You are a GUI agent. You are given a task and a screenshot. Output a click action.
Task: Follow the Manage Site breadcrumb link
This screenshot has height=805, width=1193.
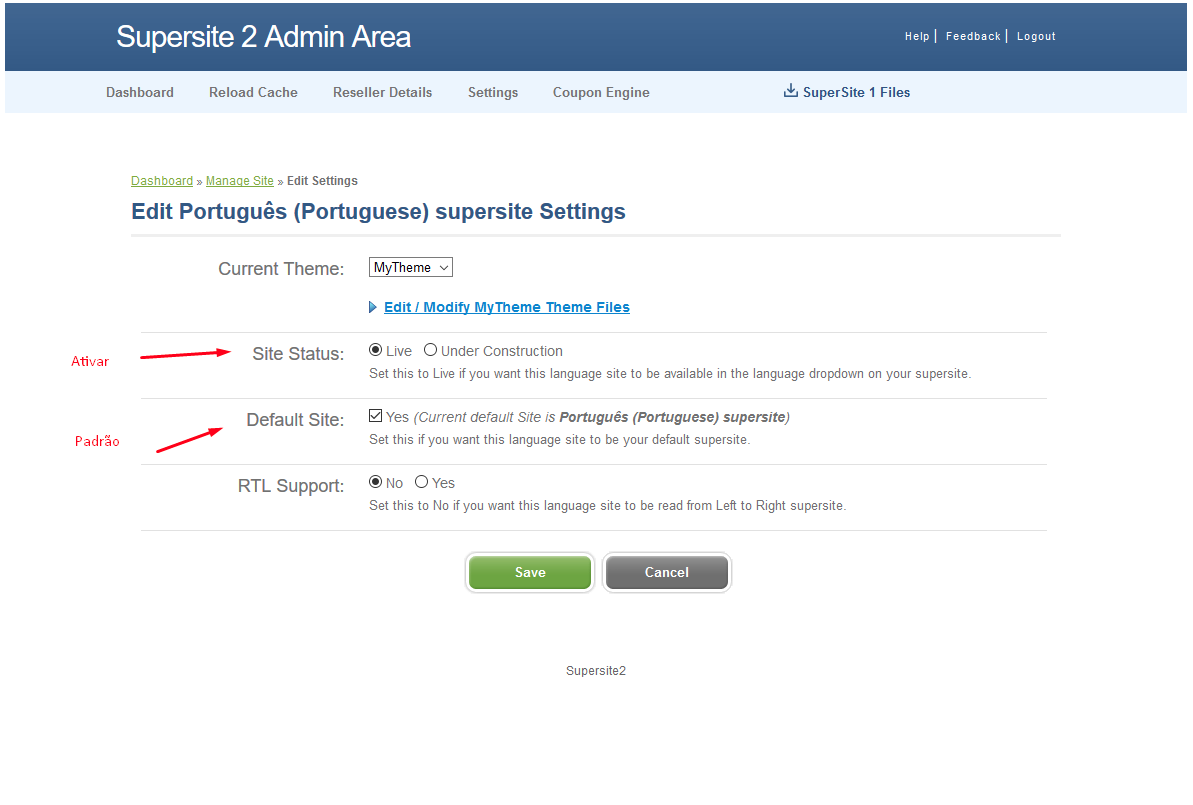click(x=240, y=181)
